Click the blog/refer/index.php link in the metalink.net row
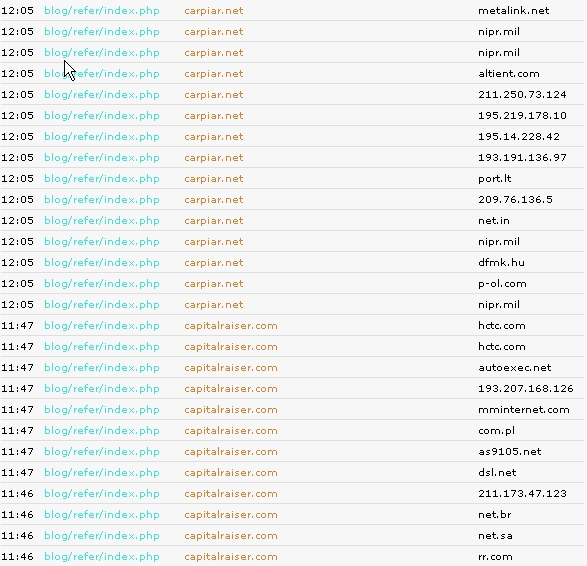The width and height of the screenshot is (587, 566). [x=102, y=11]
